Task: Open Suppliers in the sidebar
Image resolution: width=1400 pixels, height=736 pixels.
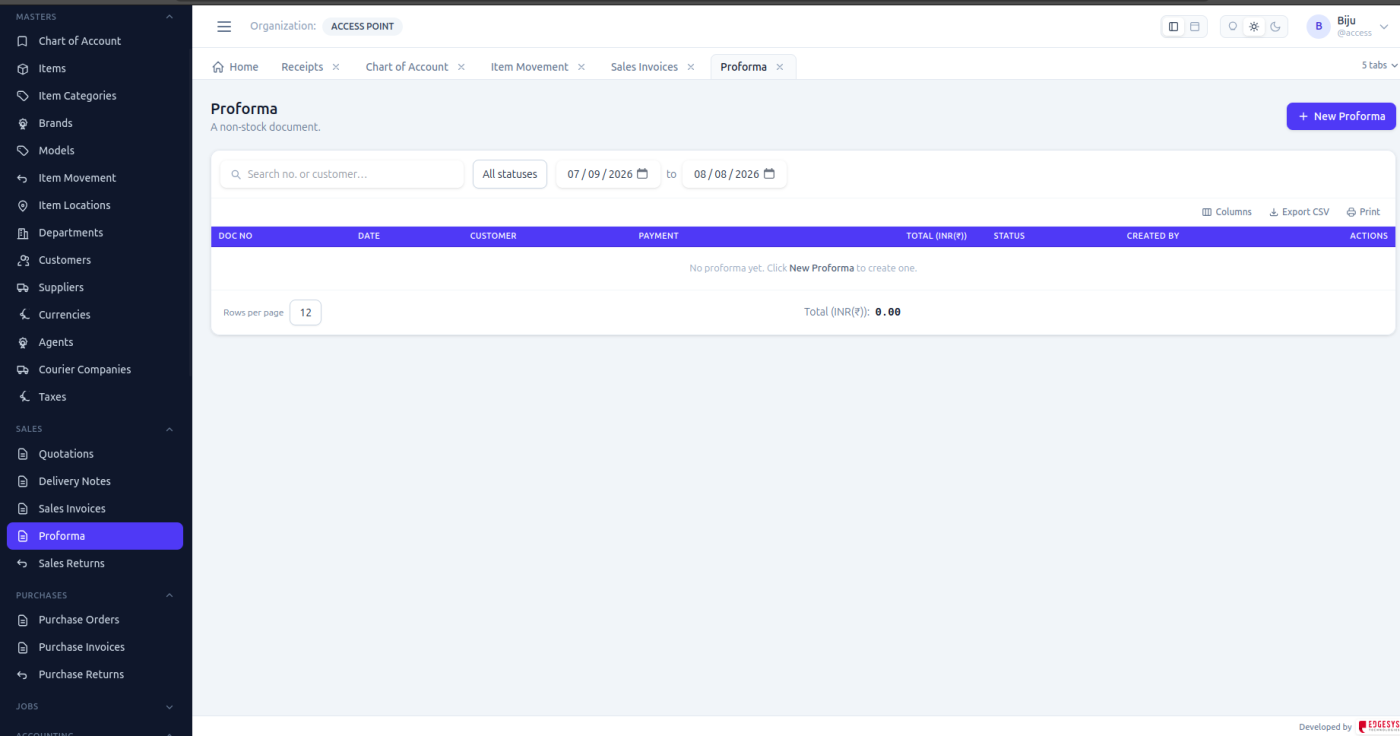Action: 95,287
